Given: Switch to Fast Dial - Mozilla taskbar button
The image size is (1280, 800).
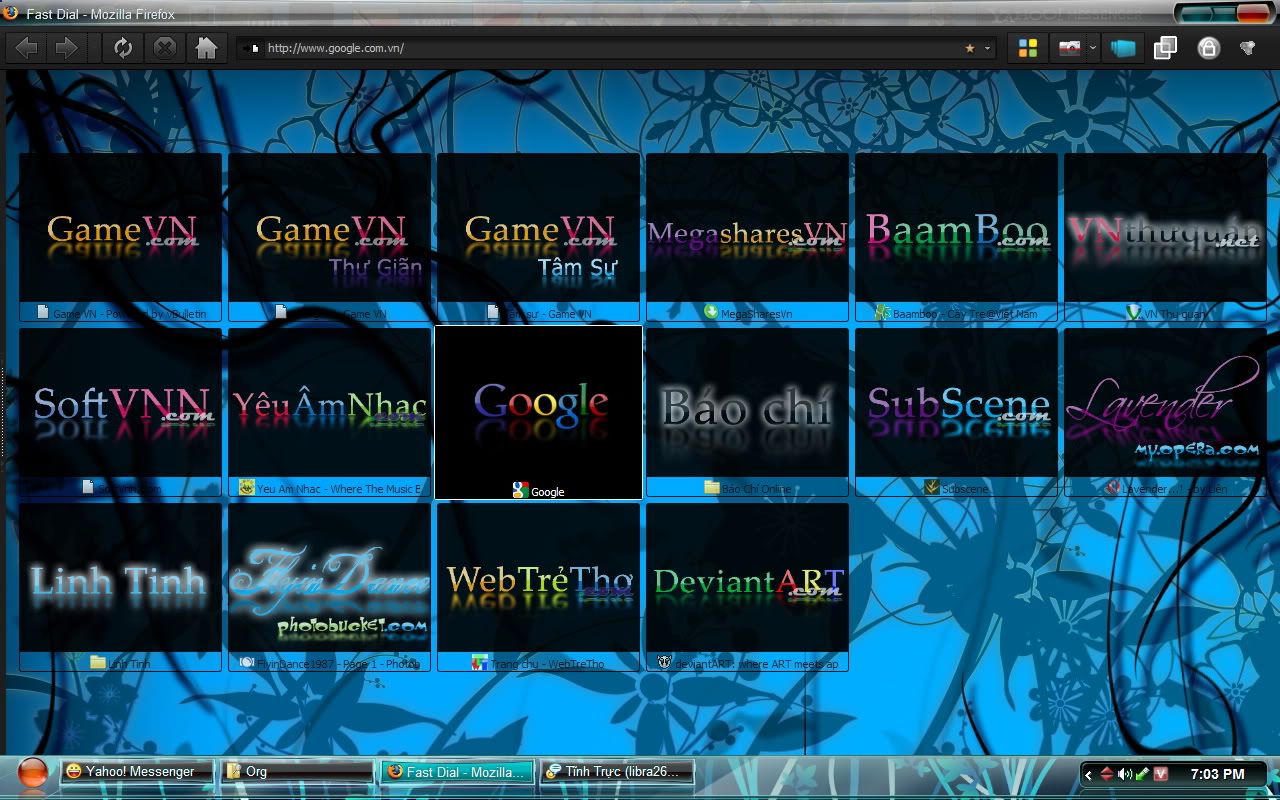Looking at the screenshot, I should pyautogui.click(x=457, y=772).
